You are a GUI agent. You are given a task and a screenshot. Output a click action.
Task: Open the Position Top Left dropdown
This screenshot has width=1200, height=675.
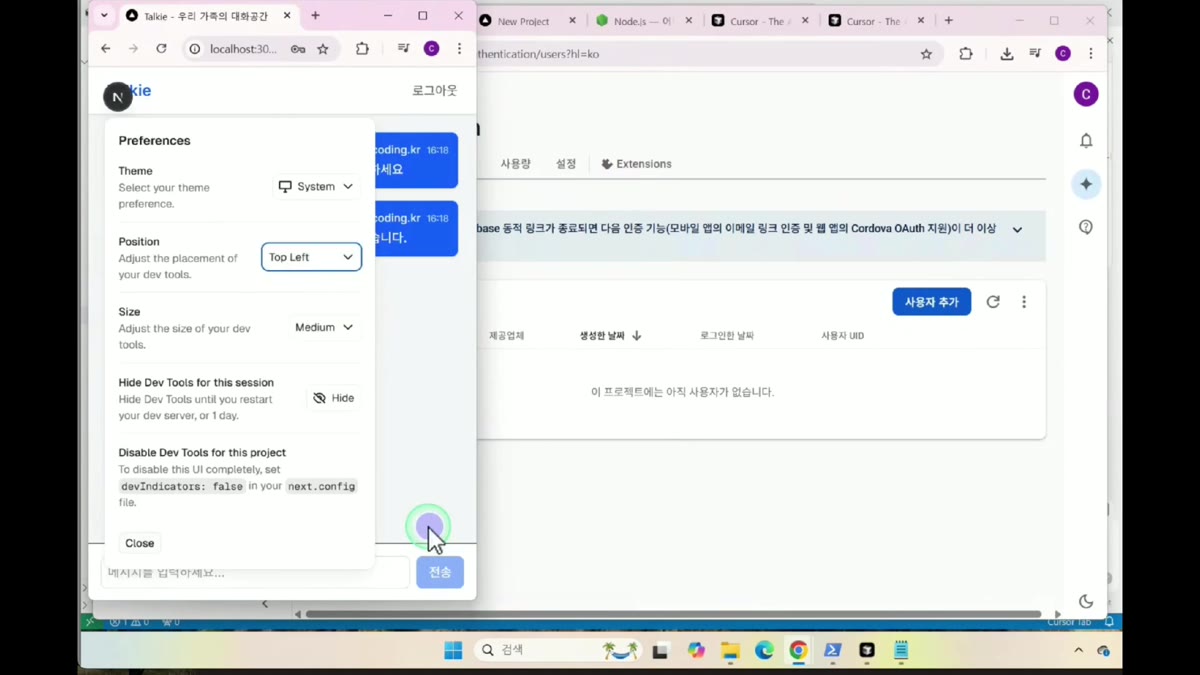311,257
